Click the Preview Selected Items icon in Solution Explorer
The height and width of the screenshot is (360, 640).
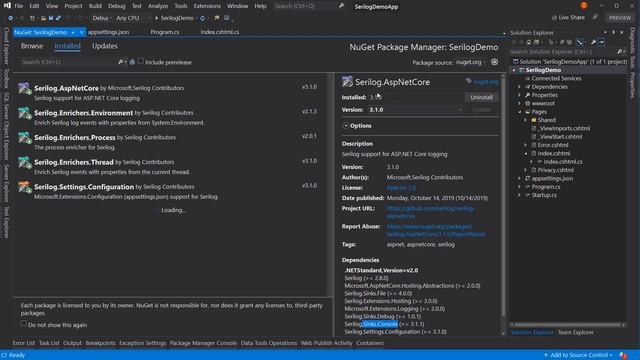coord(601,42)
